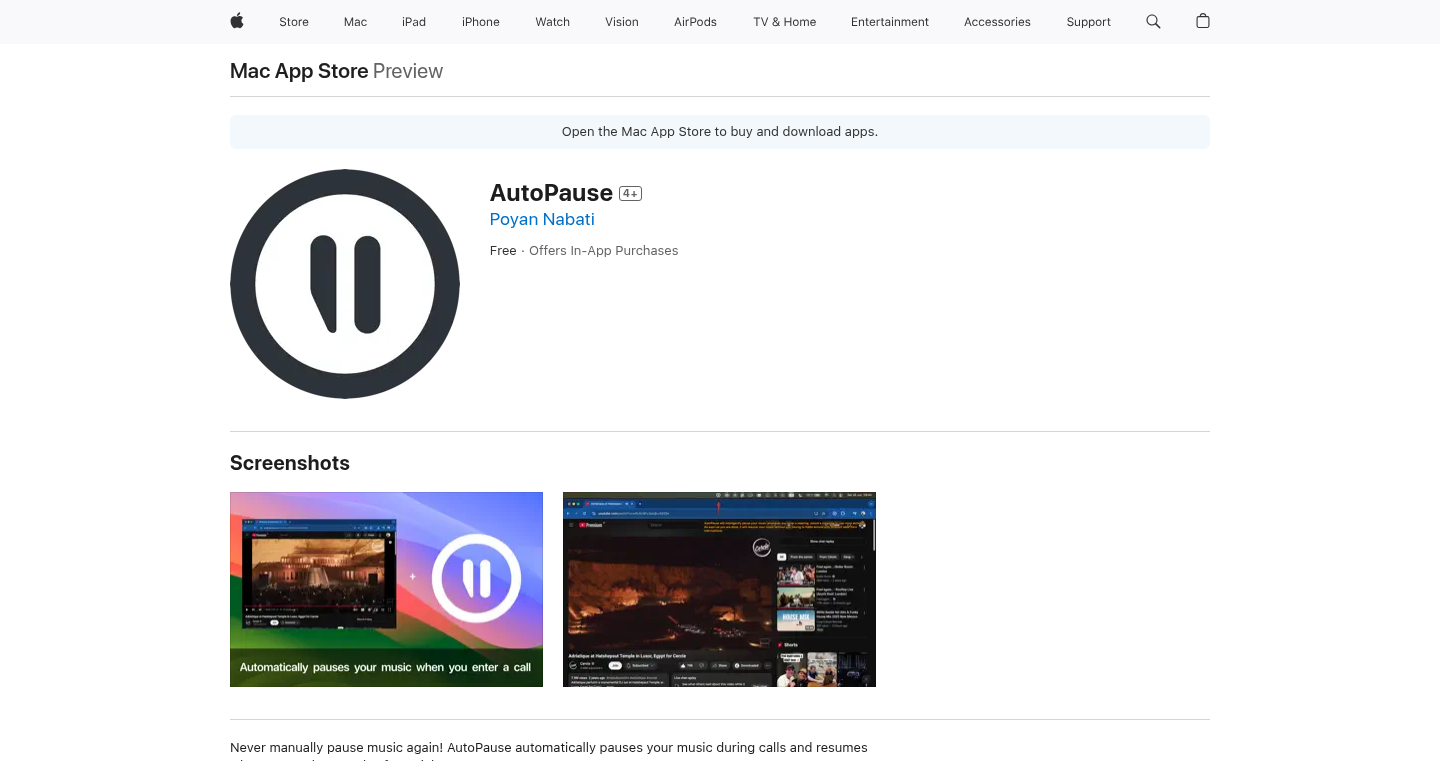Screen dimensions: 1440x761
Task: Click the AutoPause app icon
Action: click(345, 284)
